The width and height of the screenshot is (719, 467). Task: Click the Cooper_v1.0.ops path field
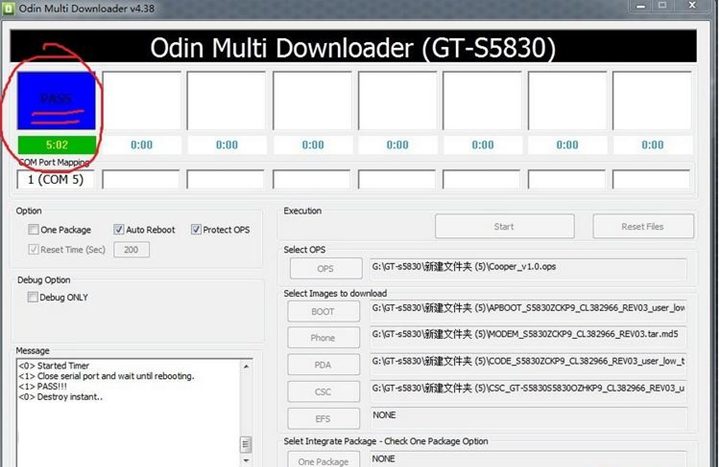tap(528, 268)
